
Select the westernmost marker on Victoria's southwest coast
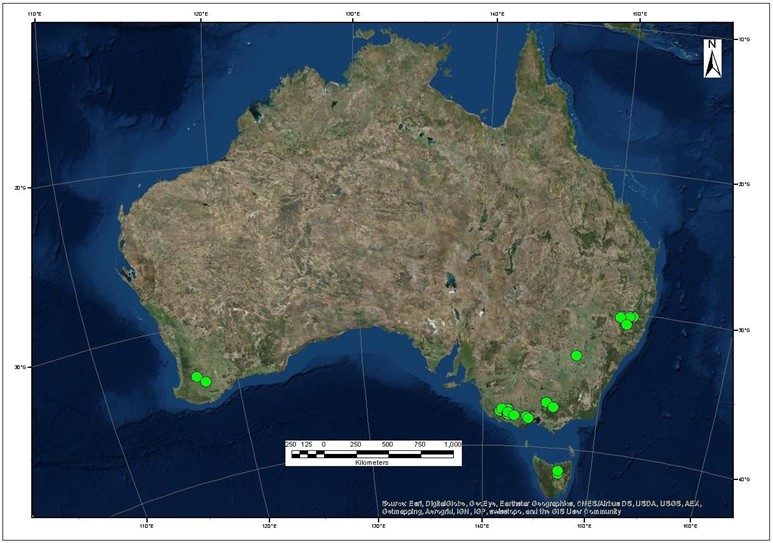tap(500, 409)
